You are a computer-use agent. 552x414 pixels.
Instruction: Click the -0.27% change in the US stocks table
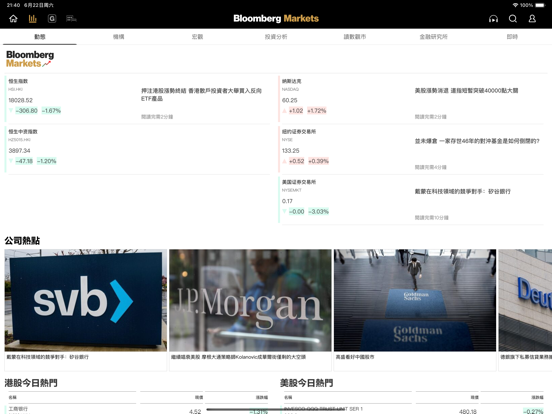[533, 411]
